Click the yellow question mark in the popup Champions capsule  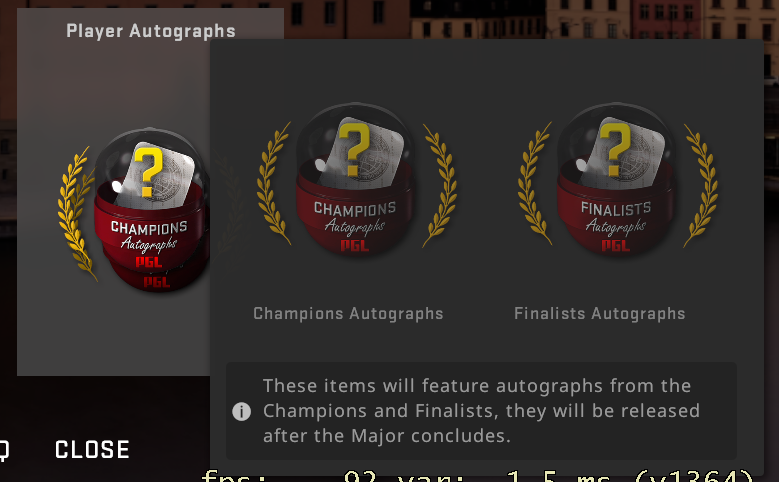[x=354, y=149]
